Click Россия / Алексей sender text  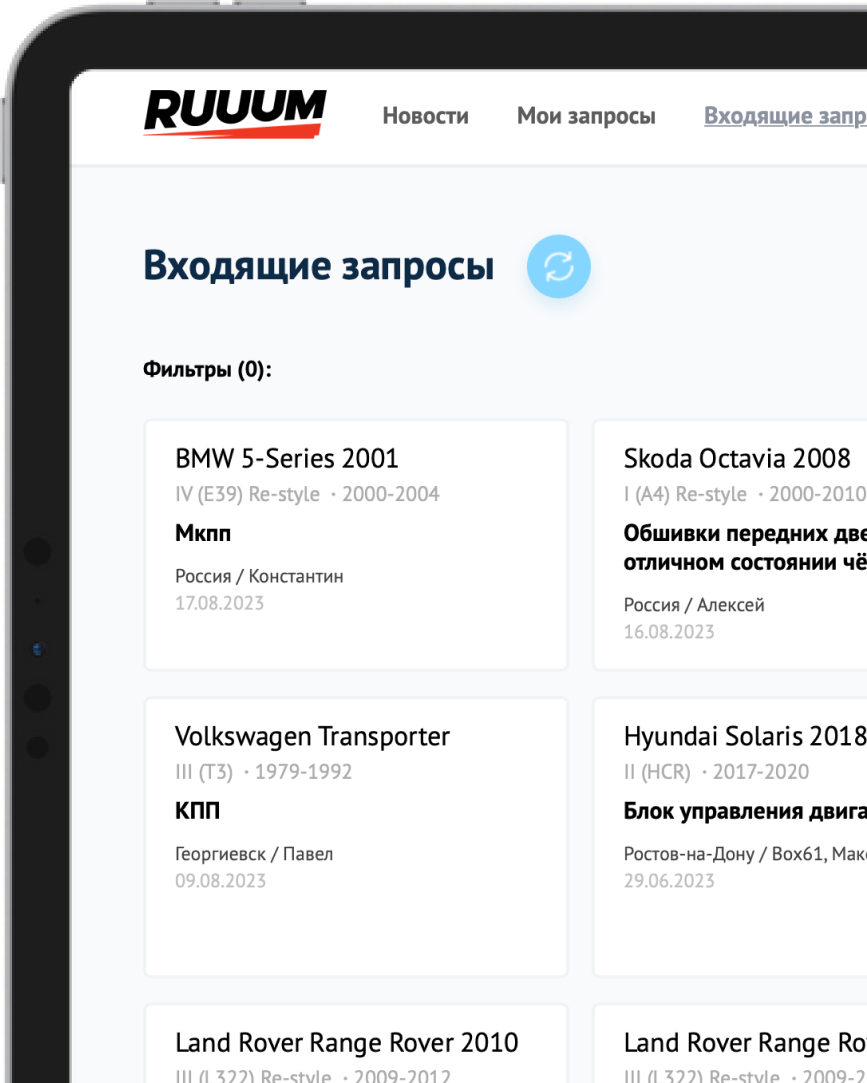click(694, 605)
